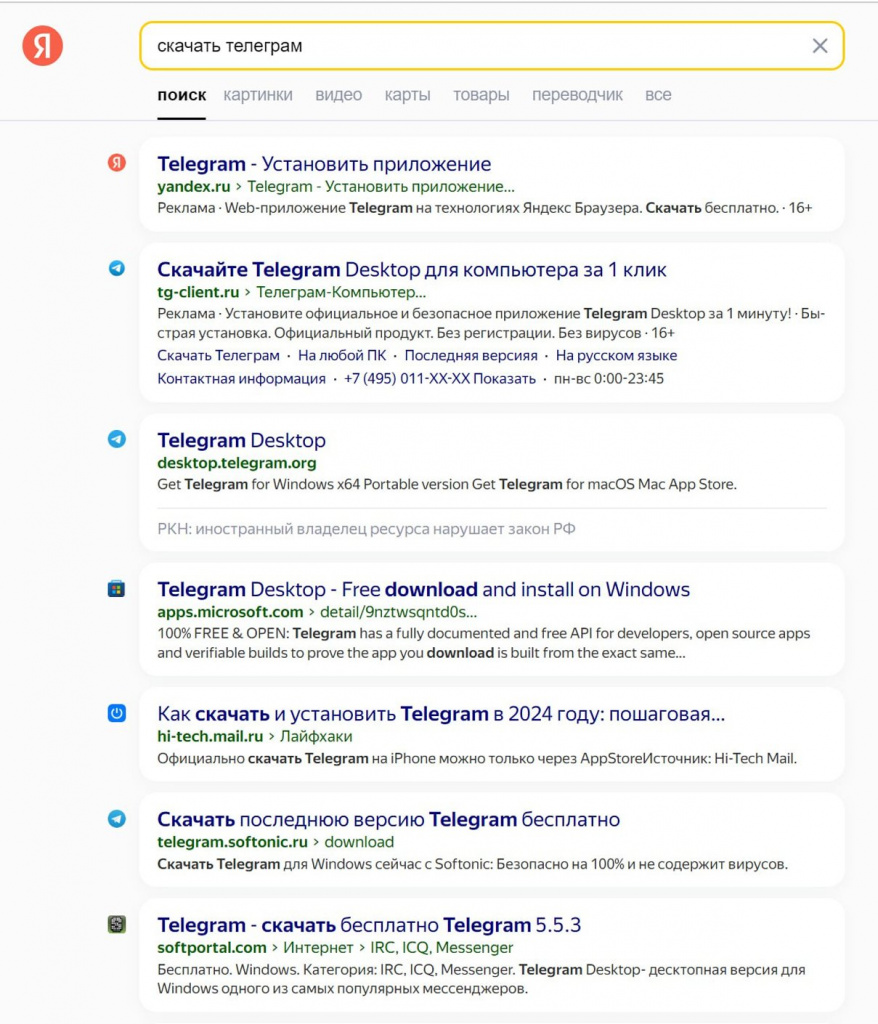Expand the все services menu
The height and width of the screenshot is (1024, 878).
658,95
